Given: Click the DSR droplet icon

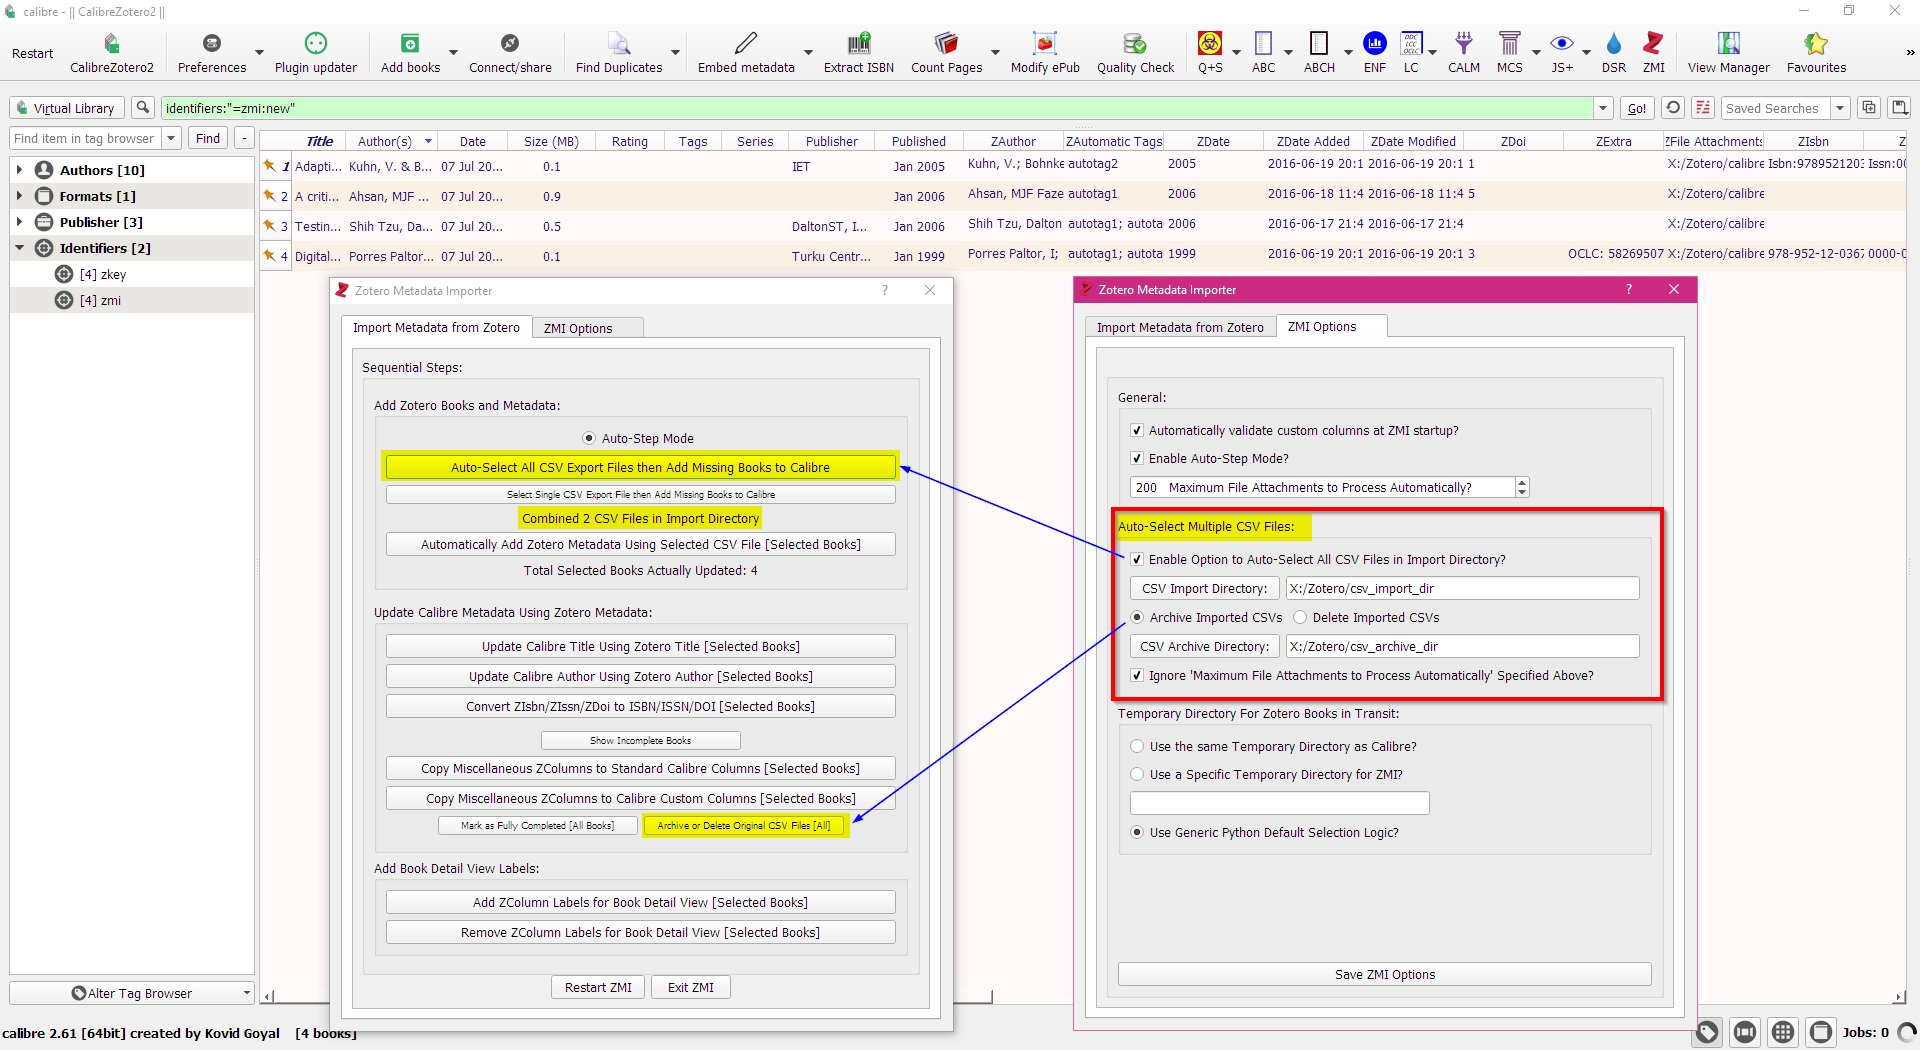Looking at the screenshot, I should coord(1614,44).
